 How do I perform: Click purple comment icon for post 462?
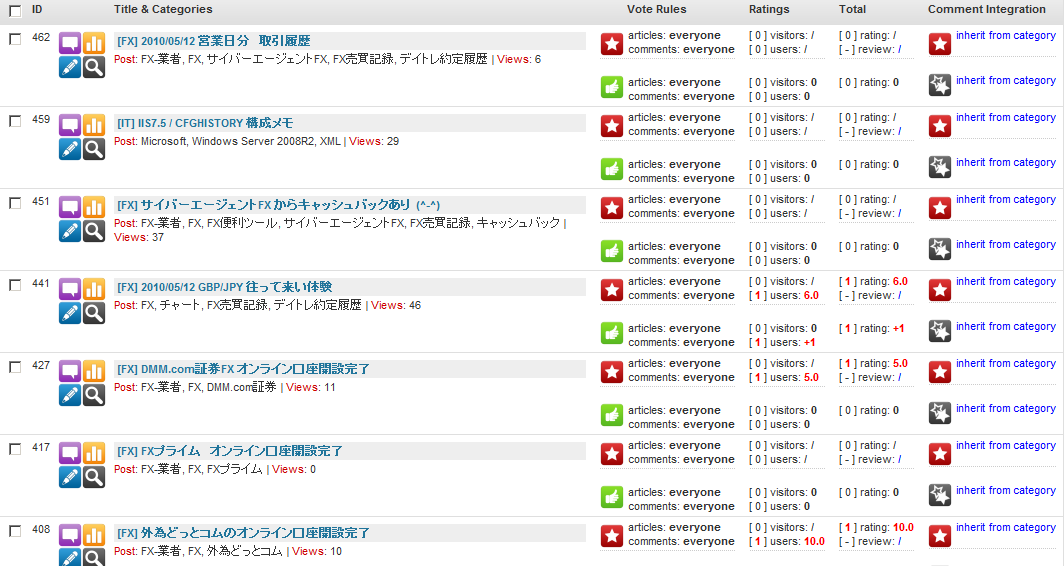[70, 43]
